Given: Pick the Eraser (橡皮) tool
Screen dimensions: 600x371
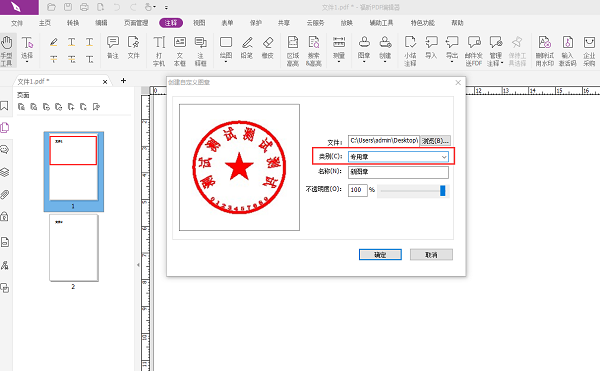Looking at the screenshot, I should (x=268, y=47).
